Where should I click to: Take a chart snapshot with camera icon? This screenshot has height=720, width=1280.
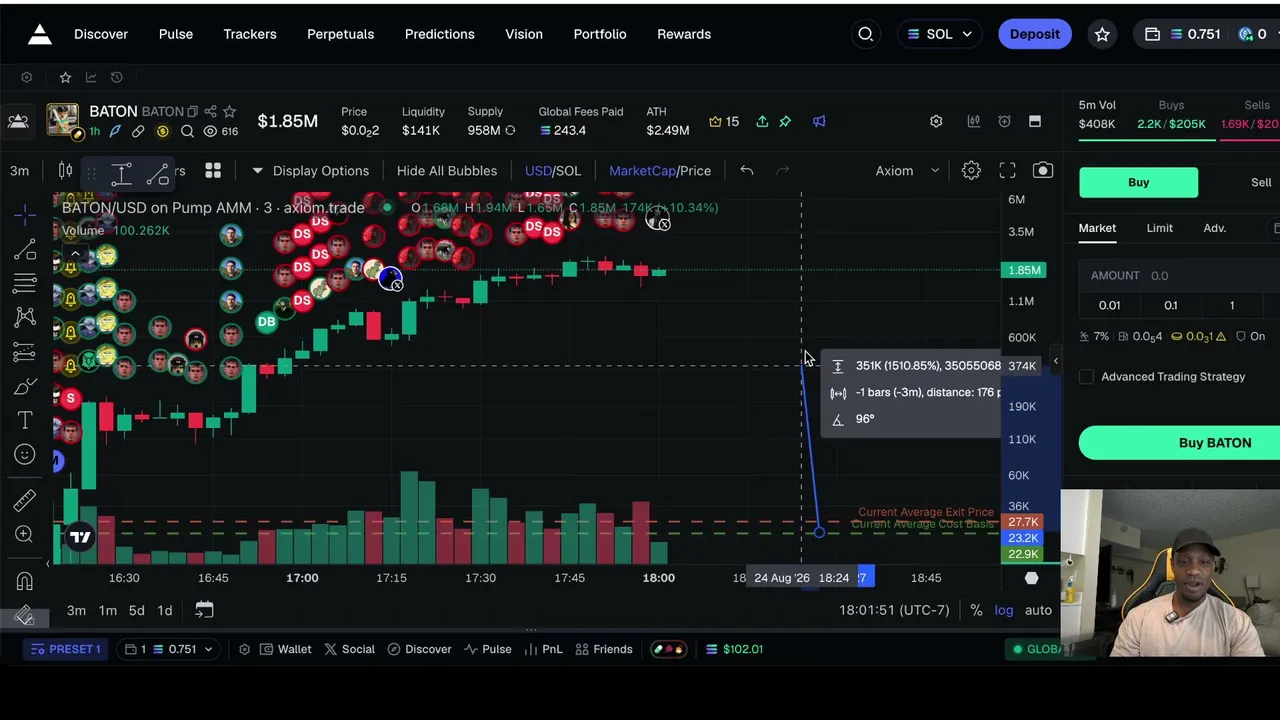1043,170
